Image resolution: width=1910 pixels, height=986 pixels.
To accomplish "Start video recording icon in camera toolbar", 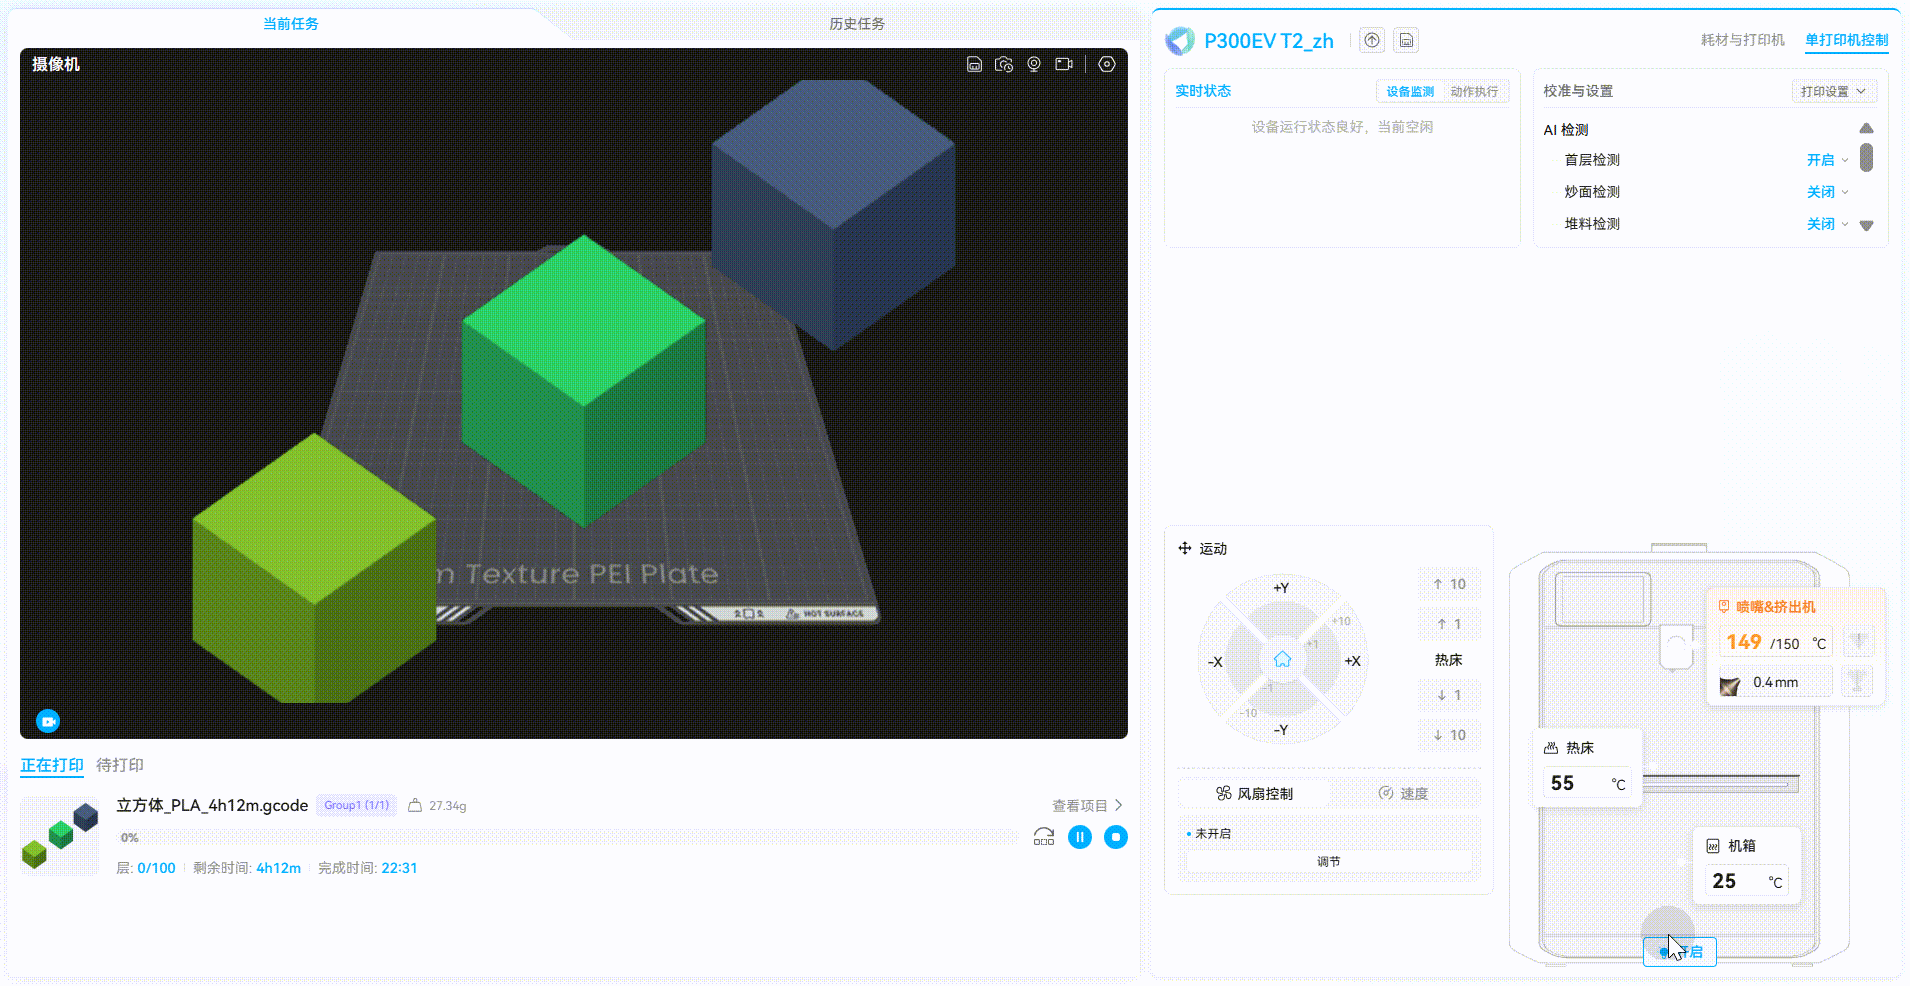I will (x=1064, y=64).
